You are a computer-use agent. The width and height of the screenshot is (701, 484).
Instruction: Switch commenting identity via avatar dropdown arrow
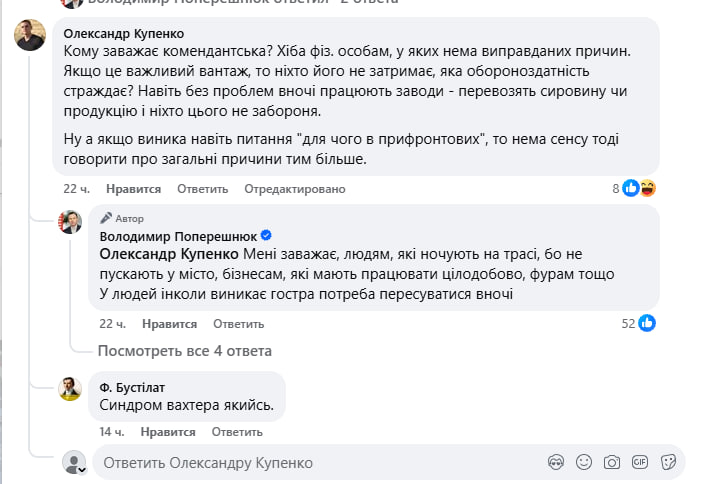(x=84, y=468)
